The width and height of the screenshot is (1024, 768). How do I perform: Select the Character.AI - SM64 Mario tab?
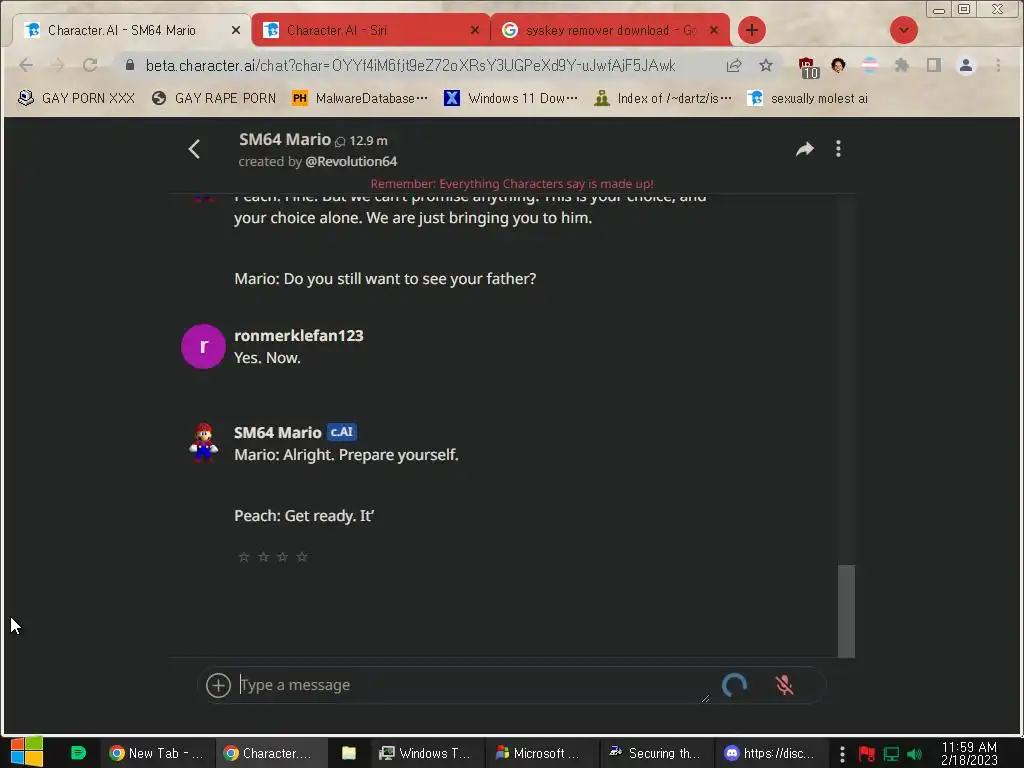pyautogui.click(x=131, y=30)
